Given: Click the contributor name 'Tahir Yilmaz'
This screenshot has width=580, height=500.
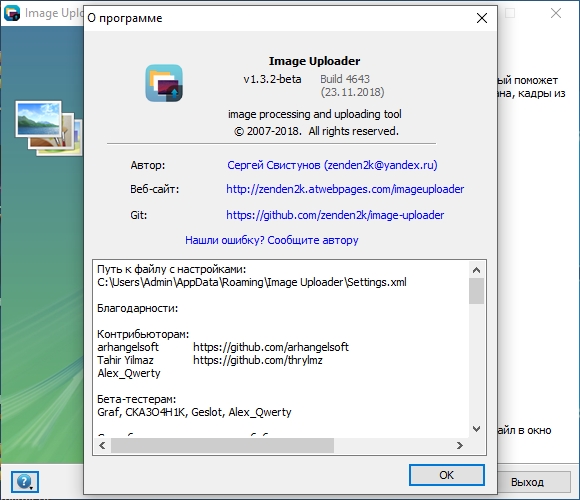Looking at the screenshot, I should point(125,360).
